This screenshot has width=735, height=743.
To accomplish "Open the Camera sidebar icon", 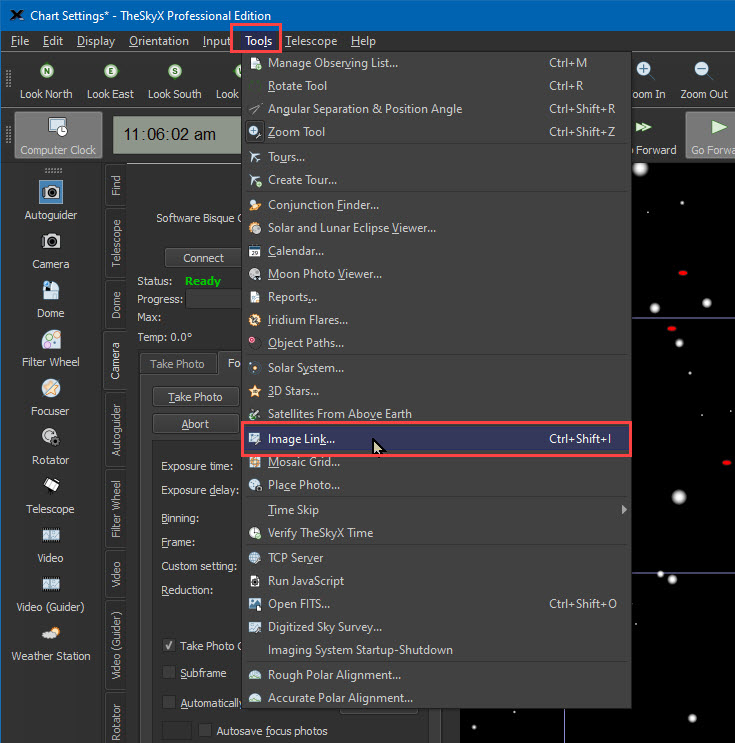I will [x=51, y=242].
